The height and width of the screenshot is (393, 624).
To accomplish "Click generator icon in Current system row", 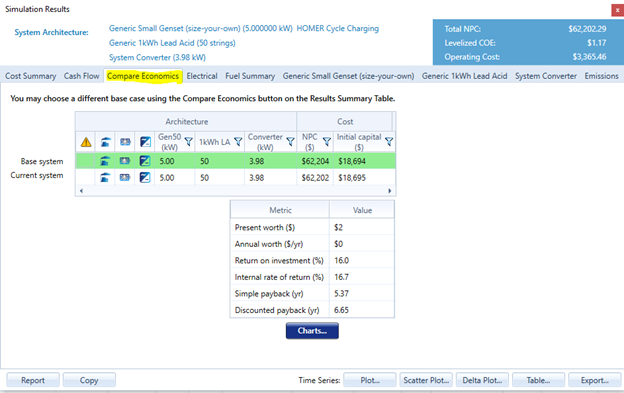I will coord(105,177).
